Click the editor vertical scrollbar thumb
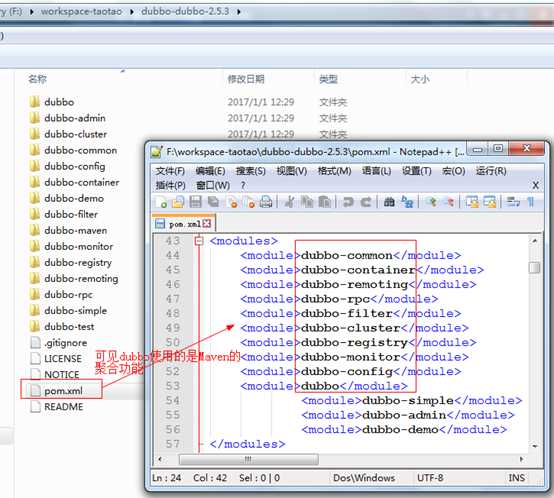 tap(535, 267)
